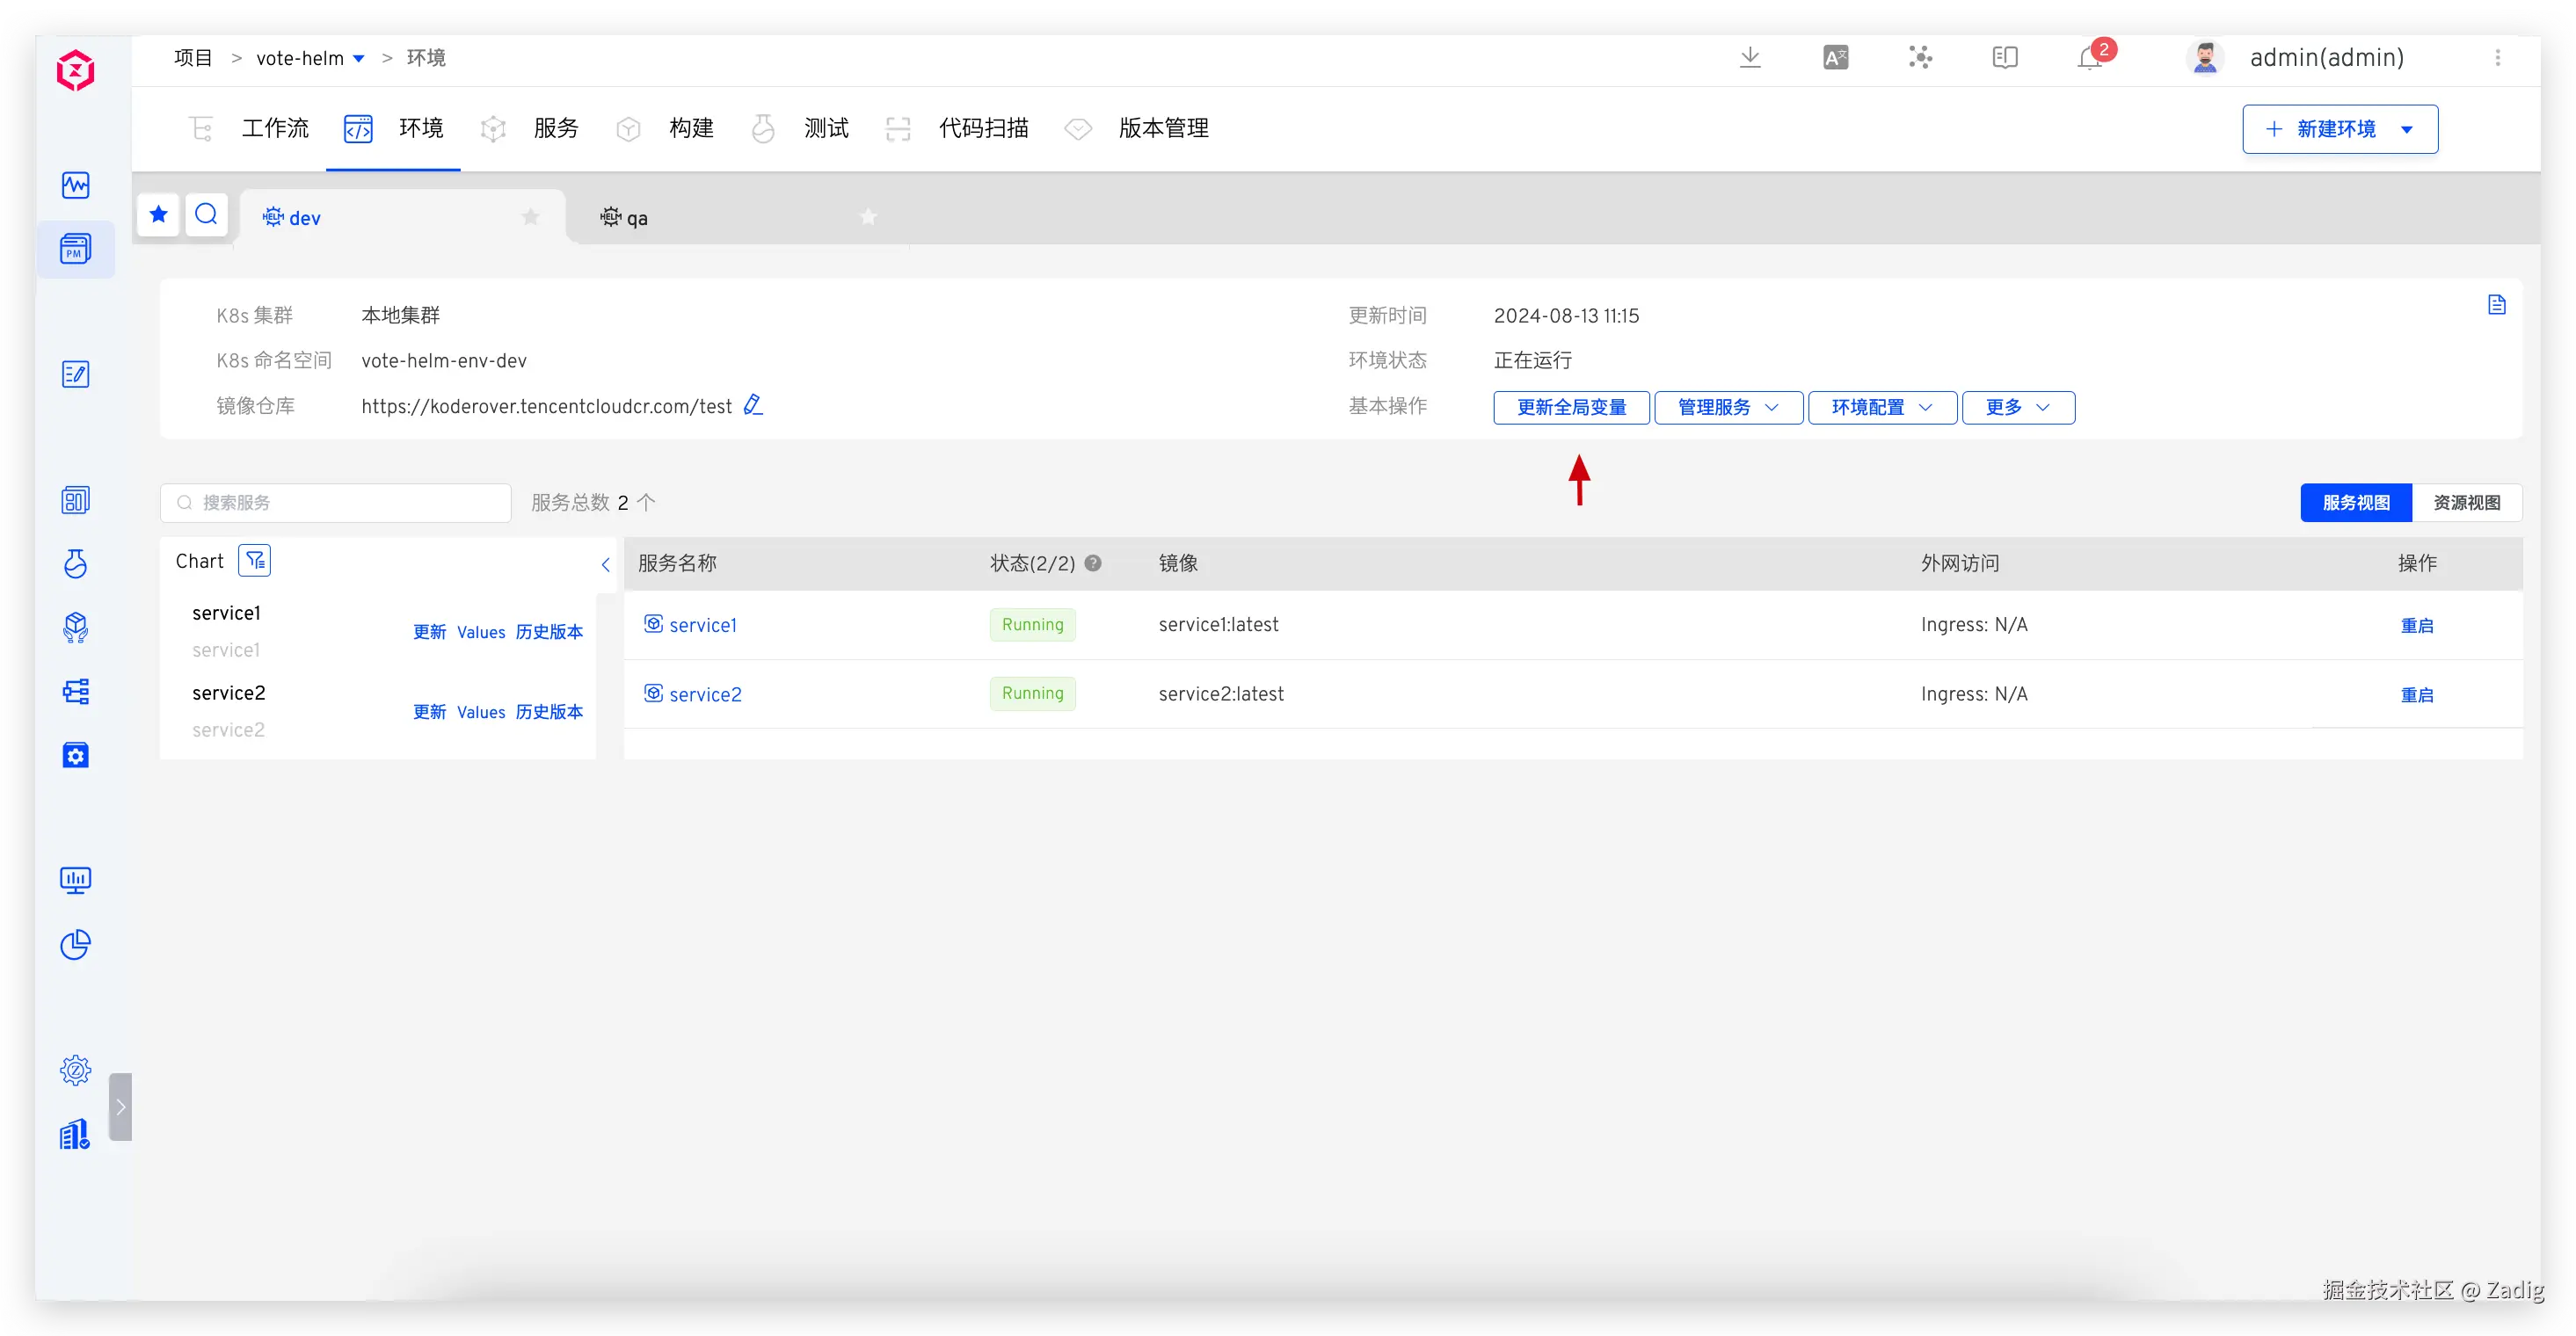Viewport: 2576px width, 1336px height.
Task: Switch to 资源视图 view
Action: (2466, 503)
